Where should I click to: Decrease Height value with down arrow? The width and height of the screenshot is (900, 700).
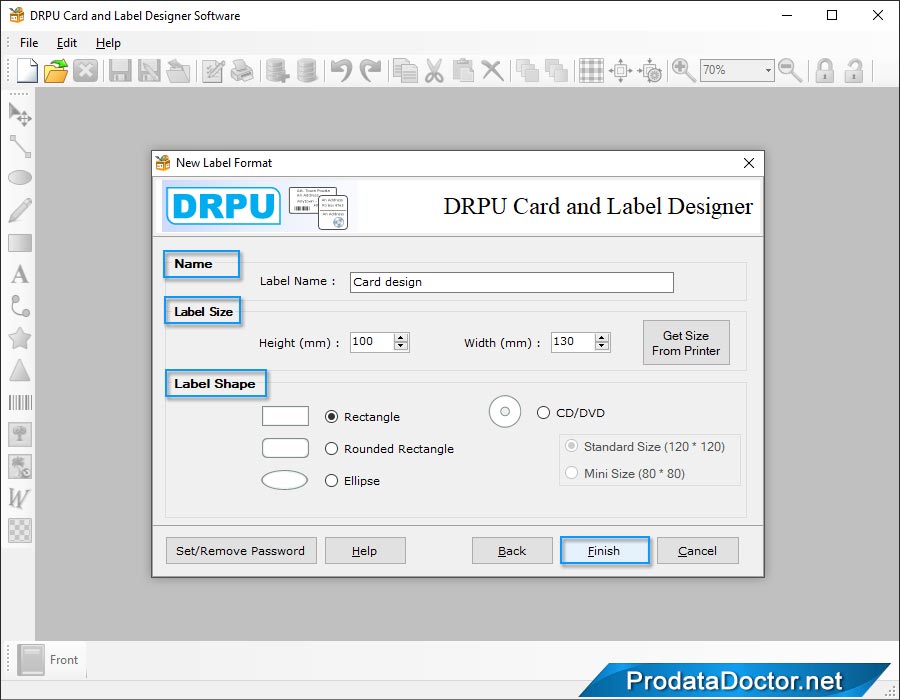click(x=401, y=346)
